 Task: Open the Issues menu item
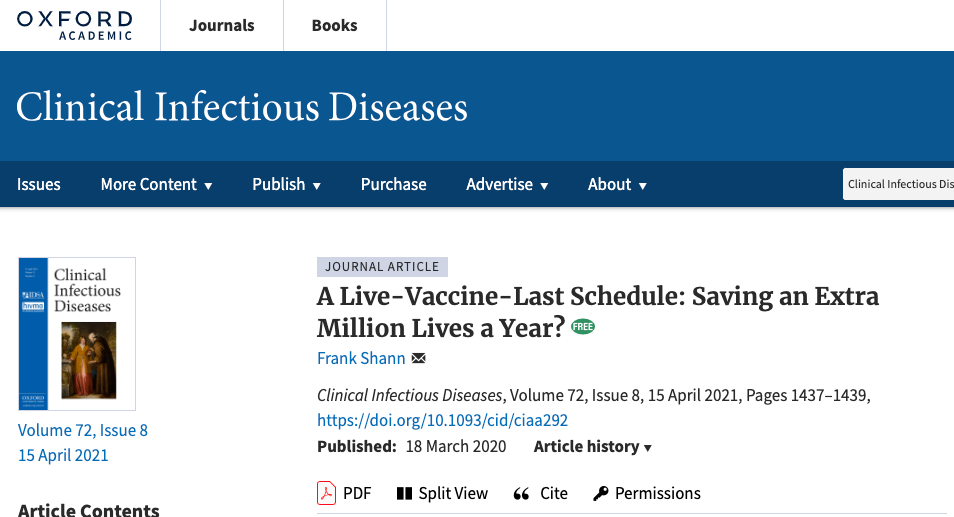39,184
